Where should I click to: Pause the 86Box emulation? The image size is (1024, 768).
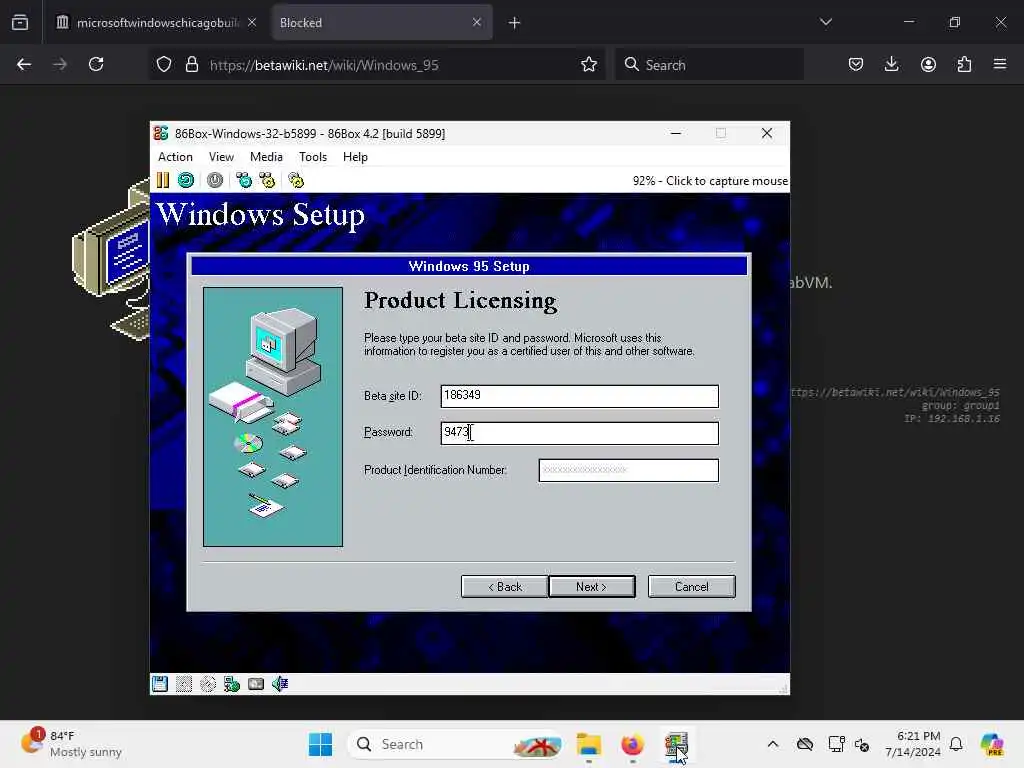[163, 180]
